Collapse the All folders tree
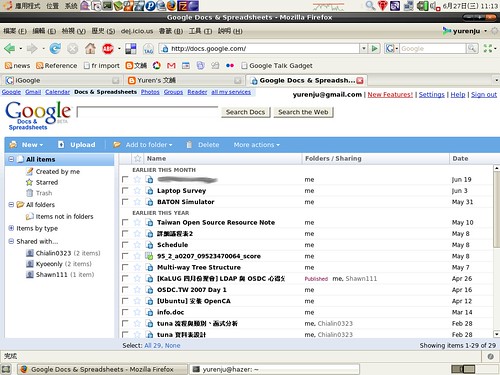The image size is (500, 375). [11, 204]
